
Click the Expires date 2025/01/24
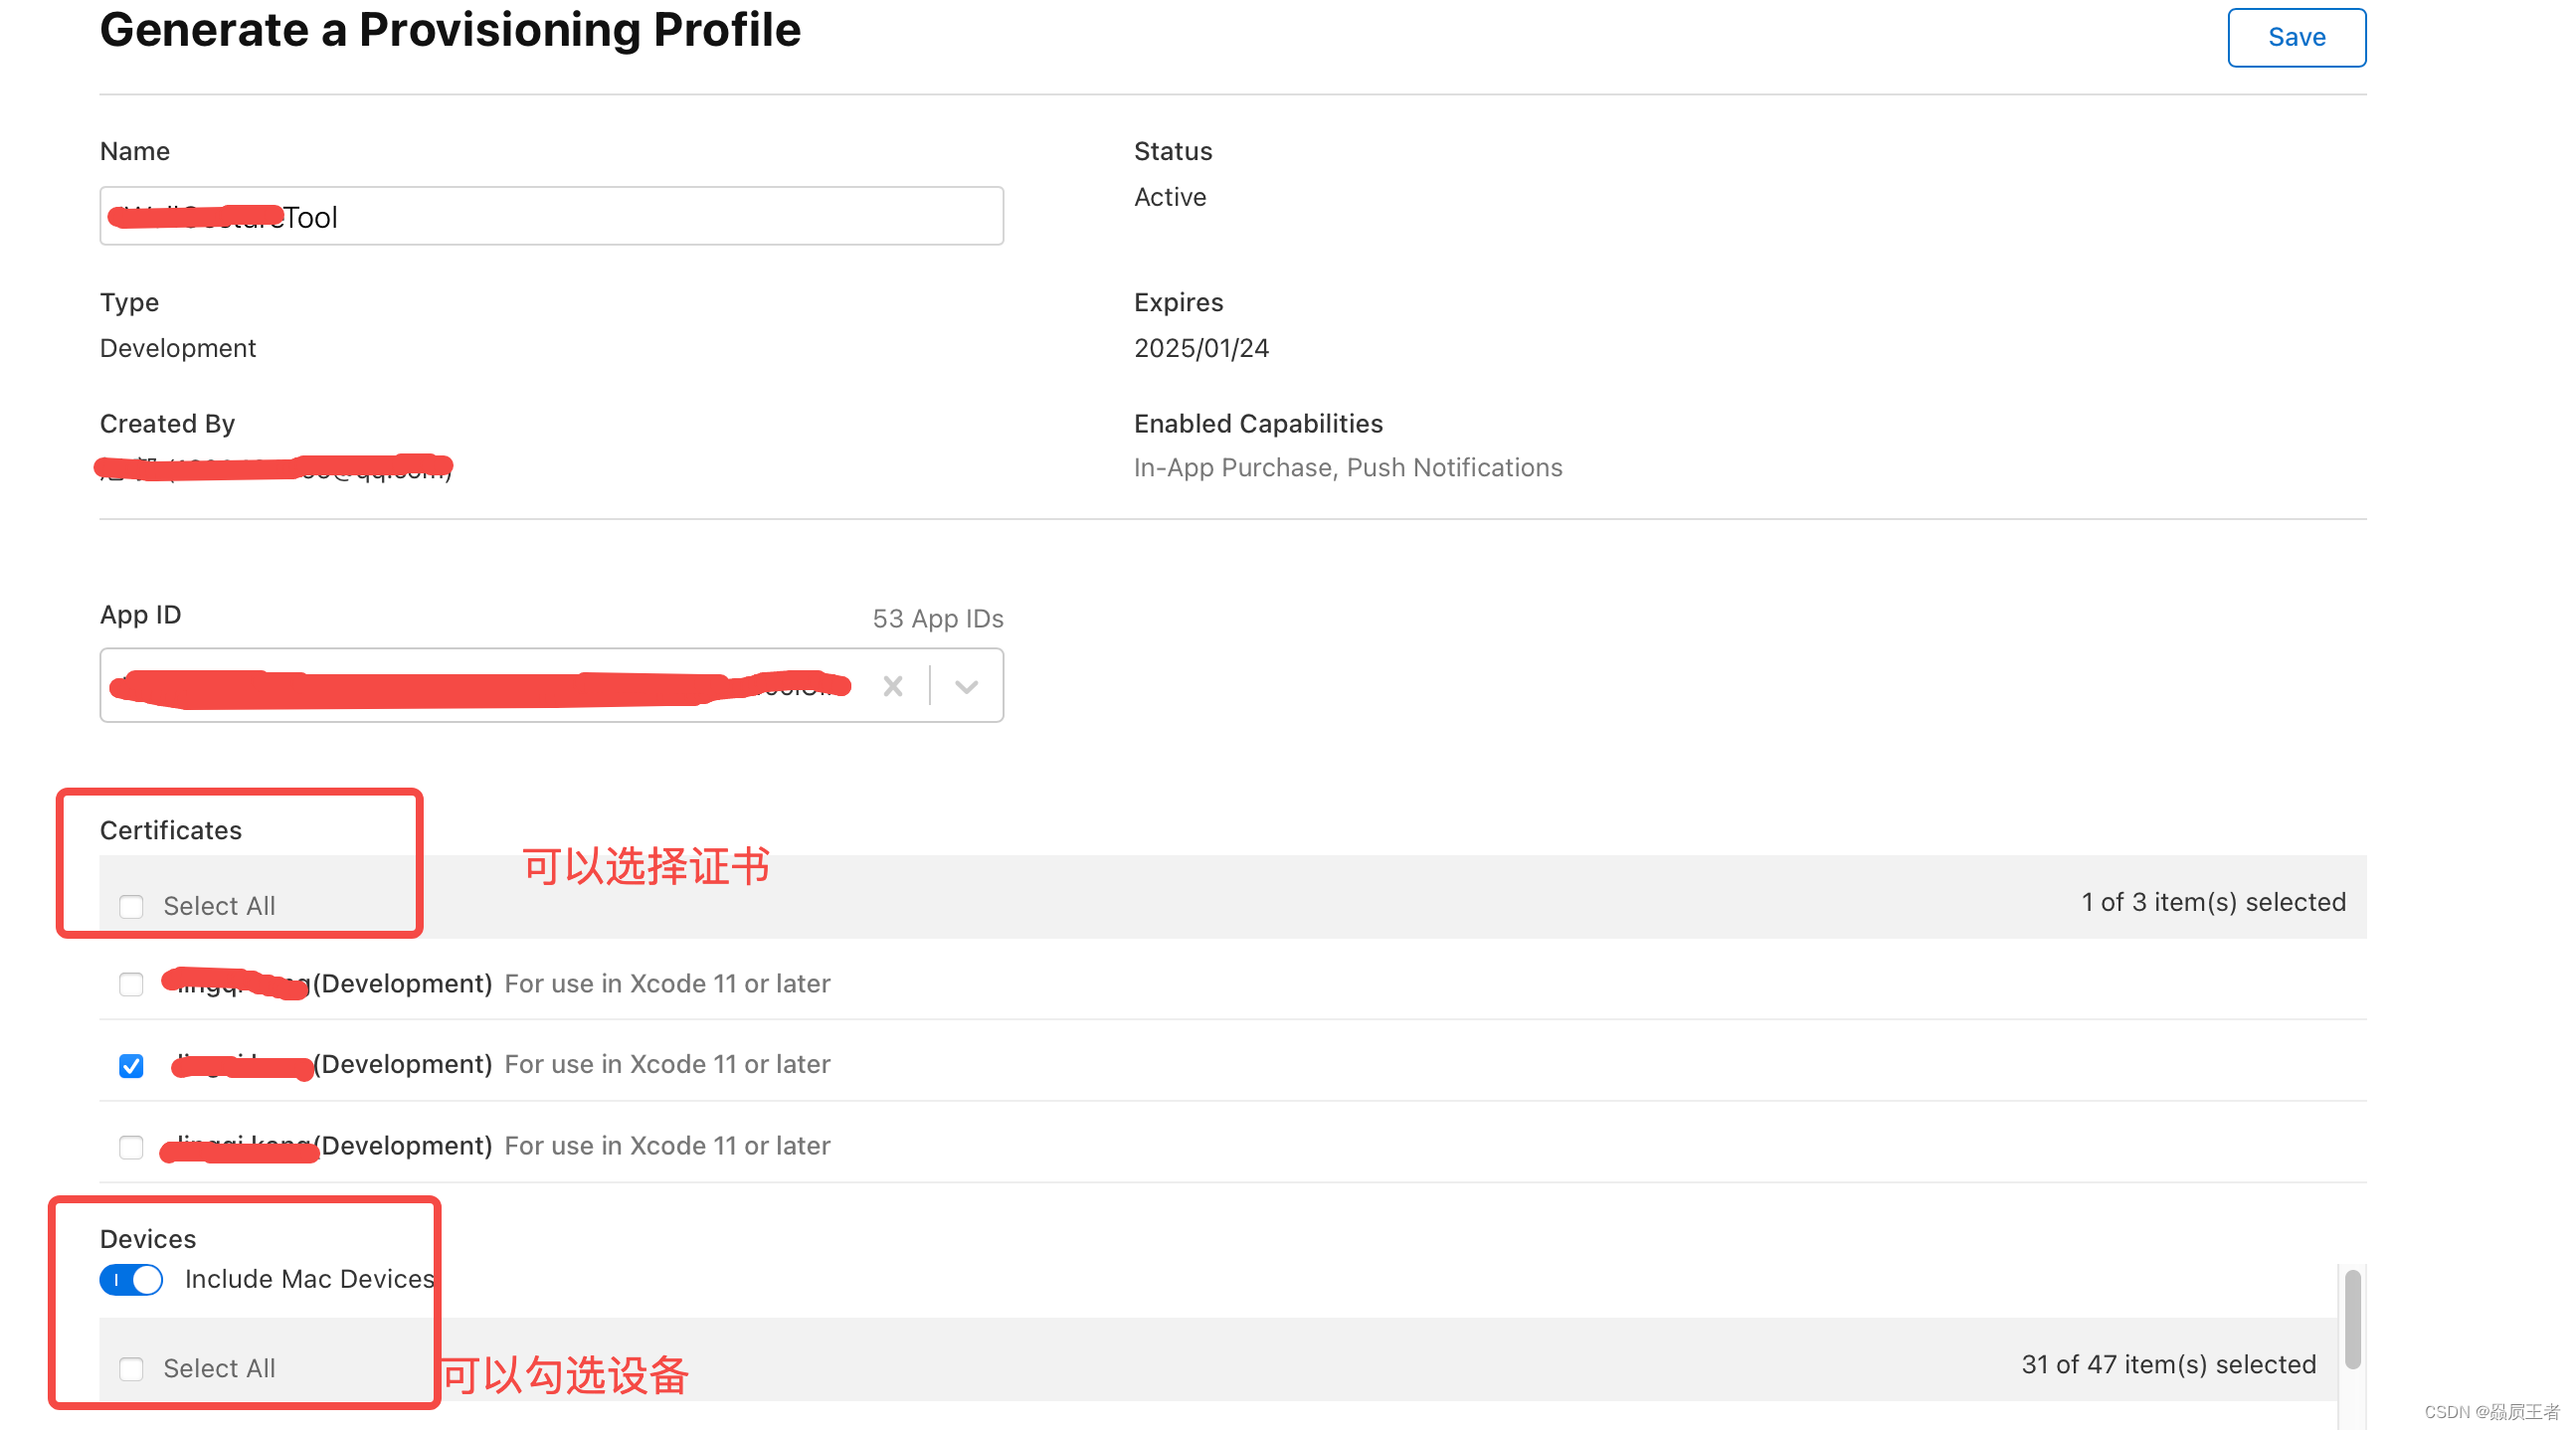point(1200,348)
